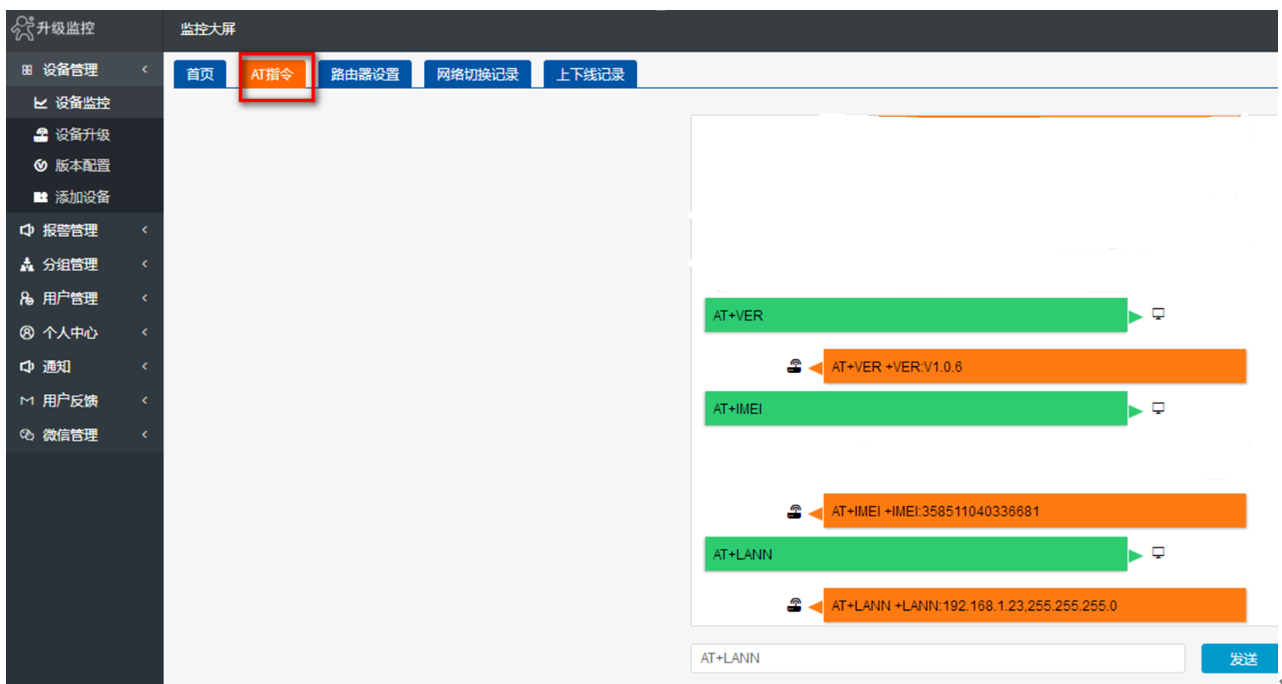This screenshot has height=684, width=1282.
Task: Open 设备升级 in the sidebar
Action: point(82,135)
